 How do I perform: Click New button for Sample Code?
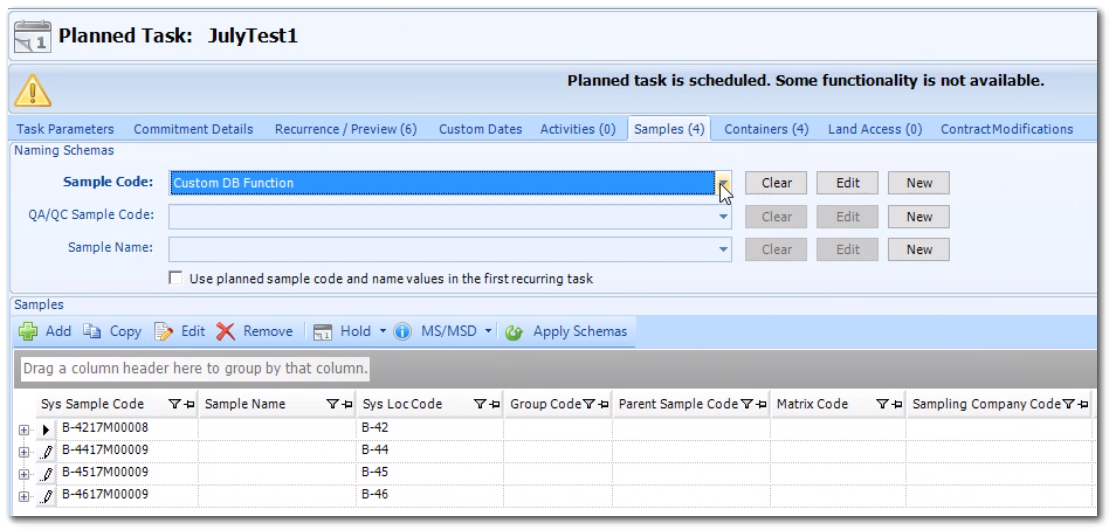[919, 183]
